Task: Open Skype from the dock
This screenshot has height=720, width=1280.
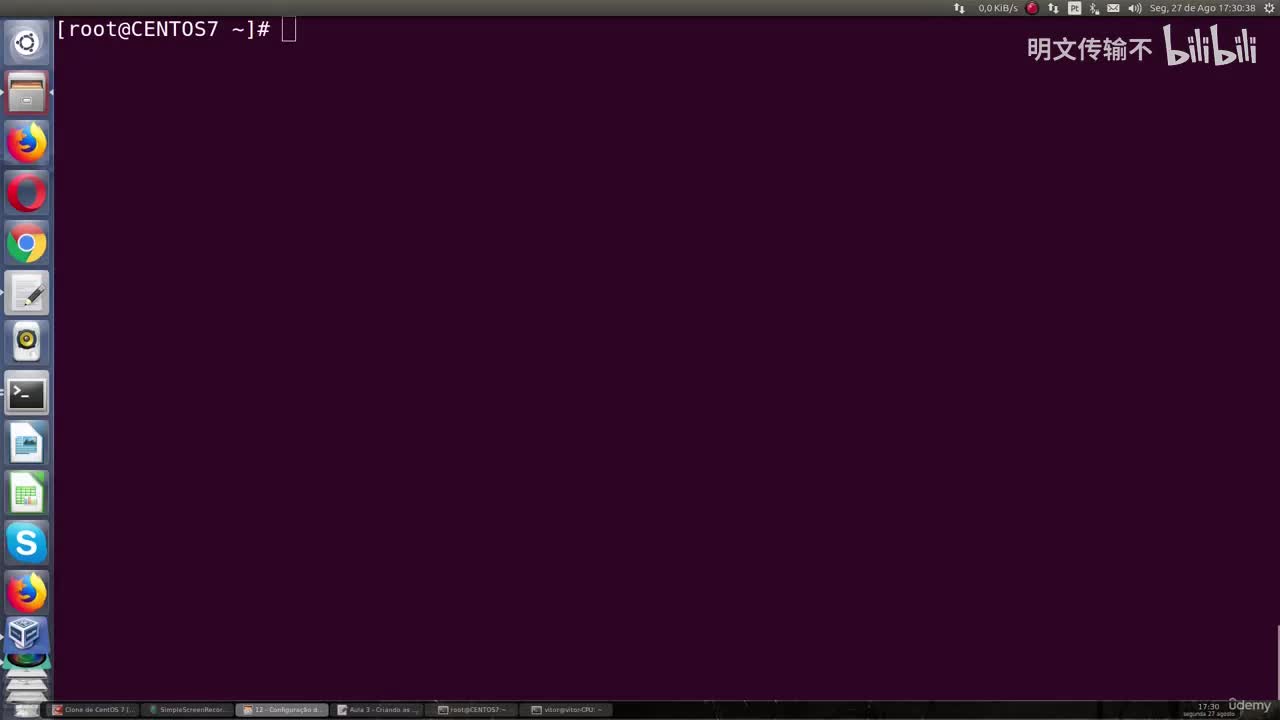Action: 26,543
